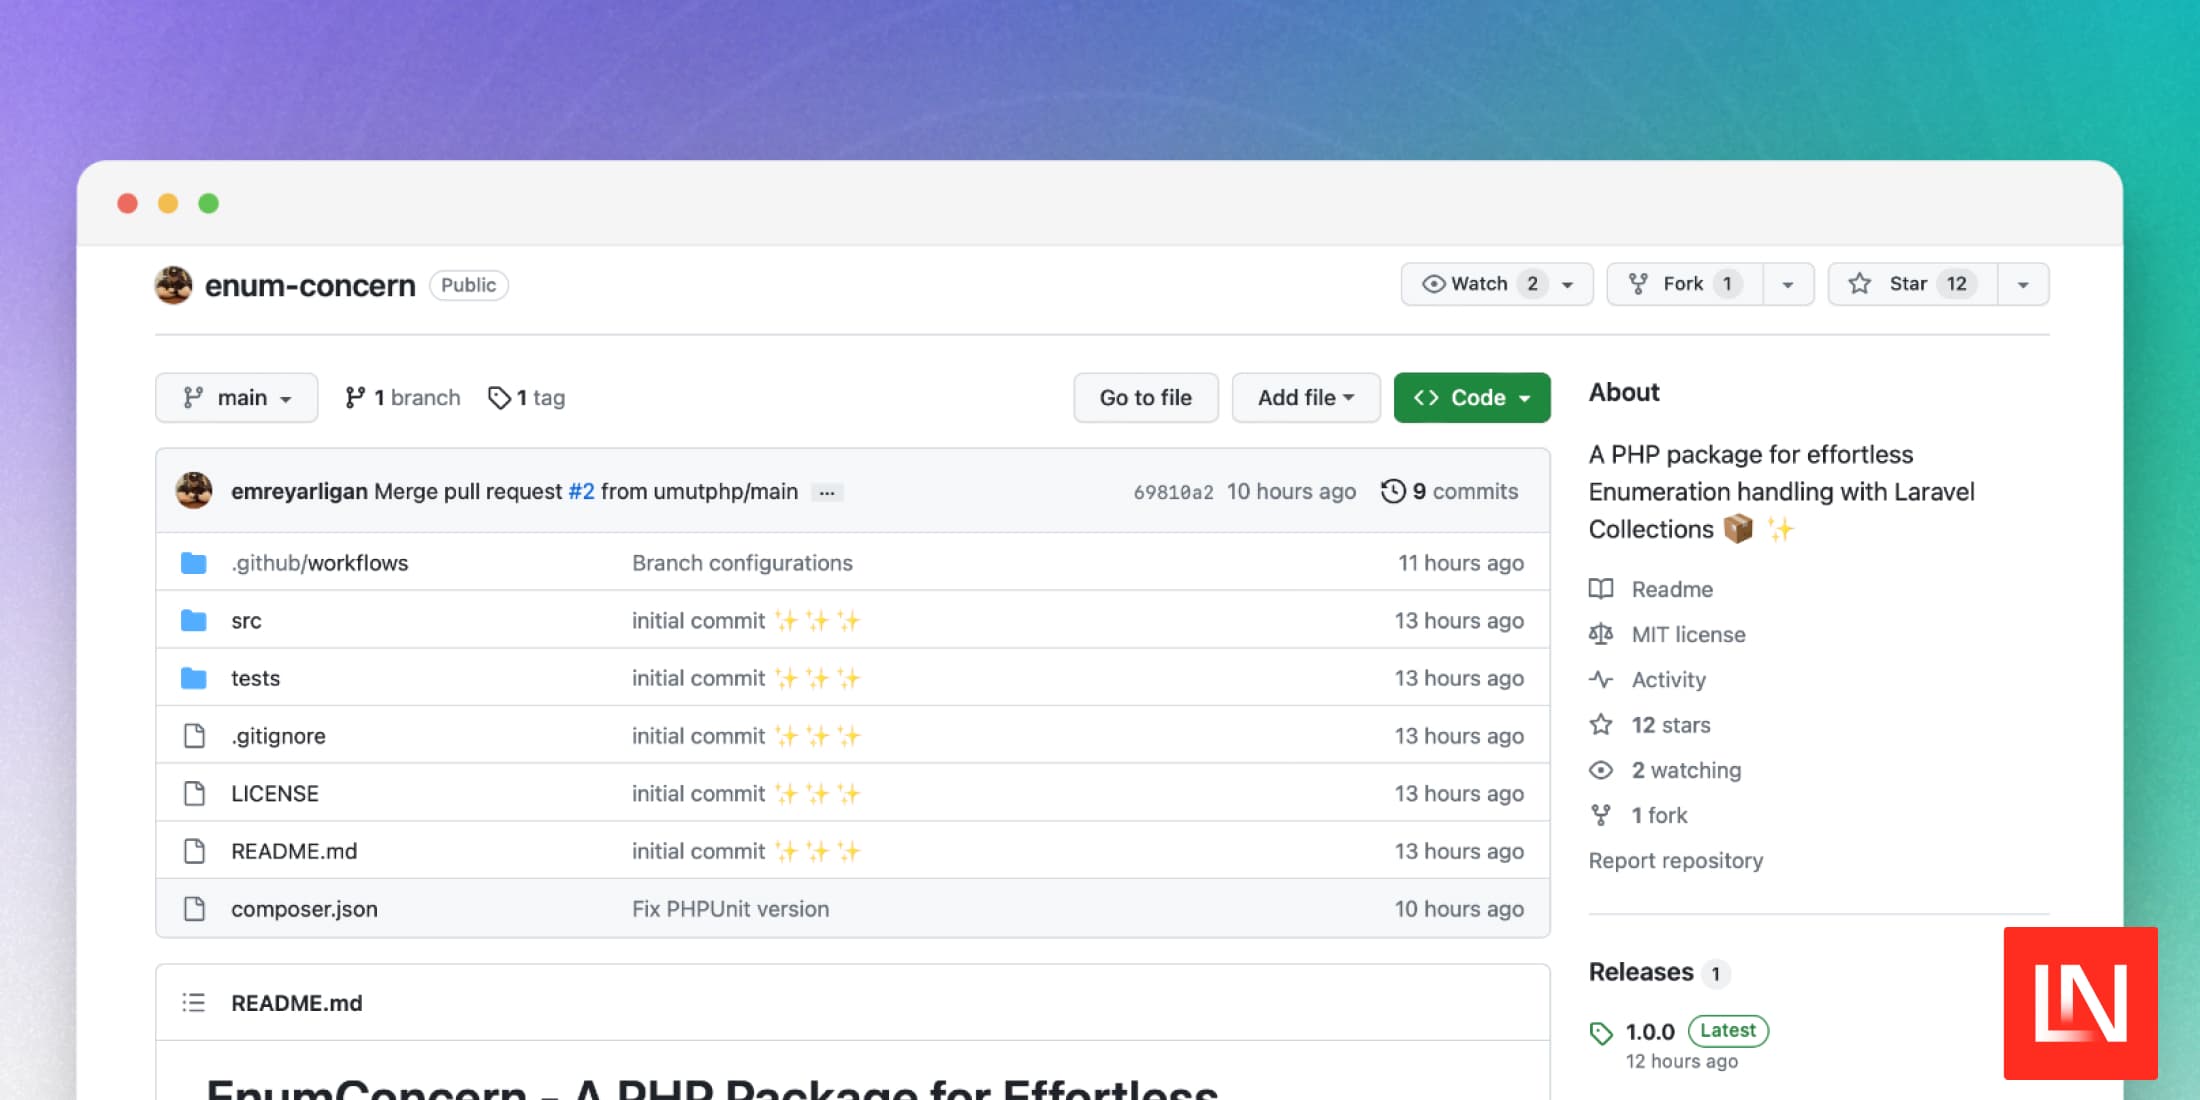
Task: Expand the commit message ellipsis
Action: tap(827, 492)
